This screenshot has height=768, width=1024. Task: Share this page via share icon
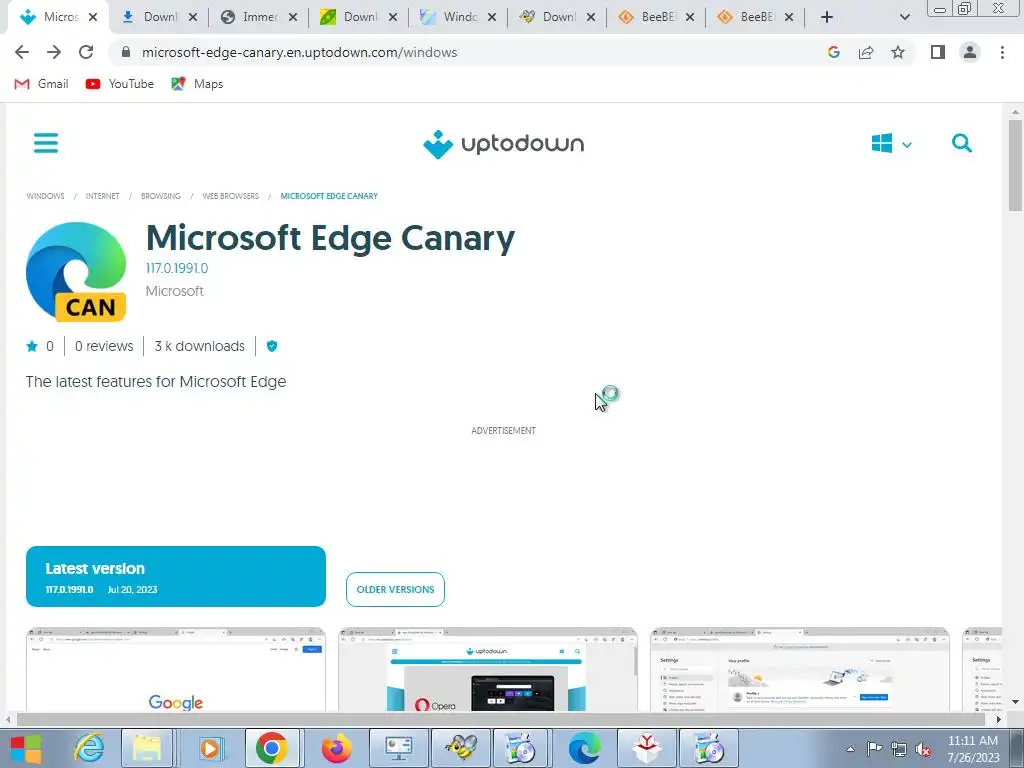(x=866, y=52)
